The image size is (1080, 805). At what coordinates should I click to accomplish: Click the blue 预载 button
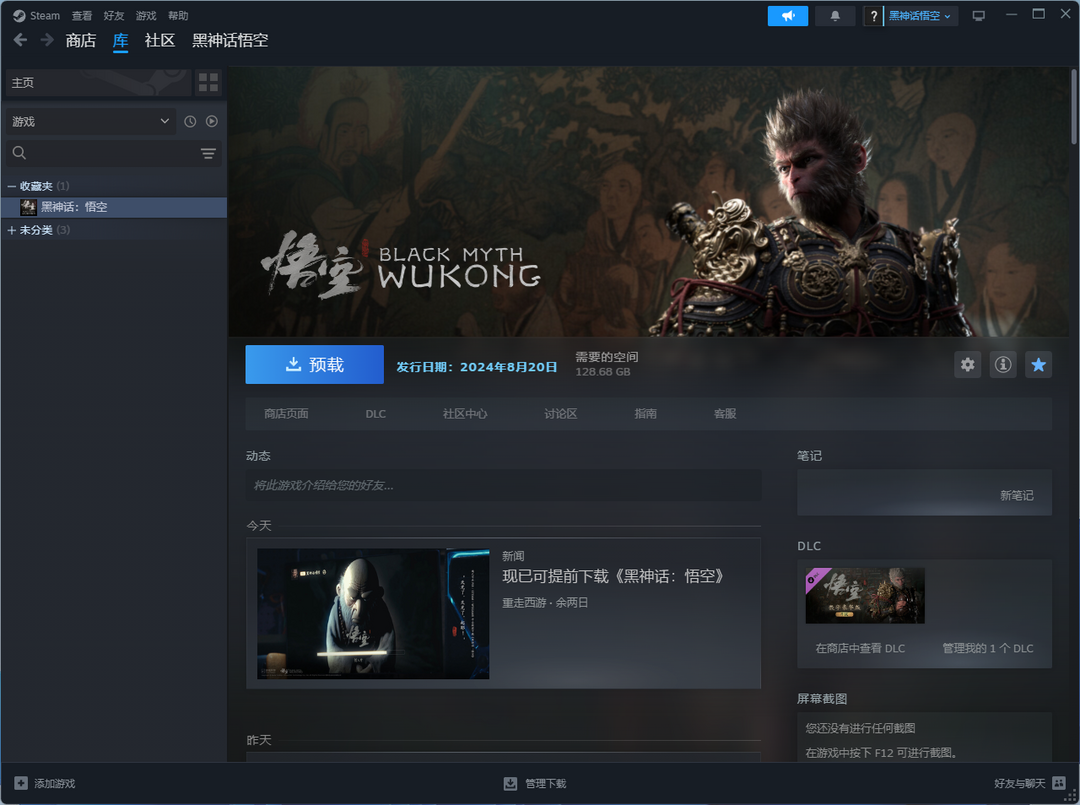pyautogui.click(x=314, y=365)
